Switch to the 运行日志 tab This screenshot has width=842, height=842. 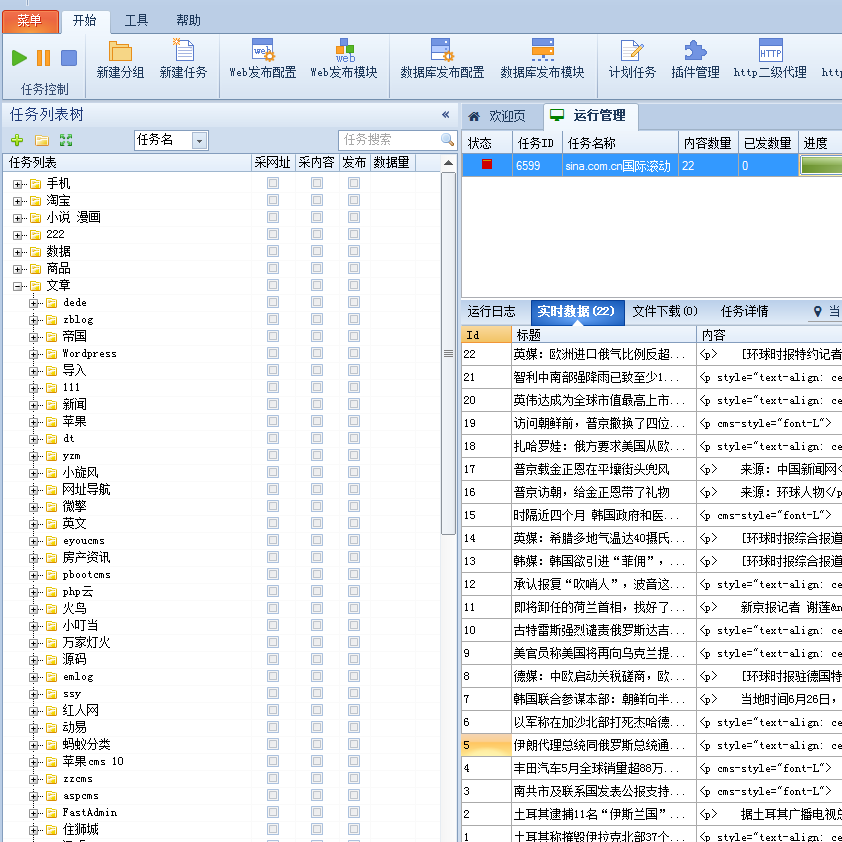(492, 311)
